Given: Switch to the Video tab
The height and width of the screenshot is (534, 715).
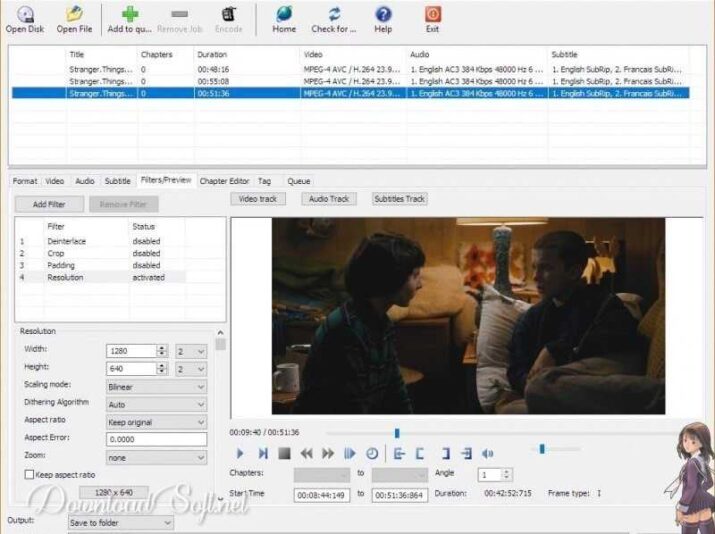Looking at the screenshot, I should 55,181.
